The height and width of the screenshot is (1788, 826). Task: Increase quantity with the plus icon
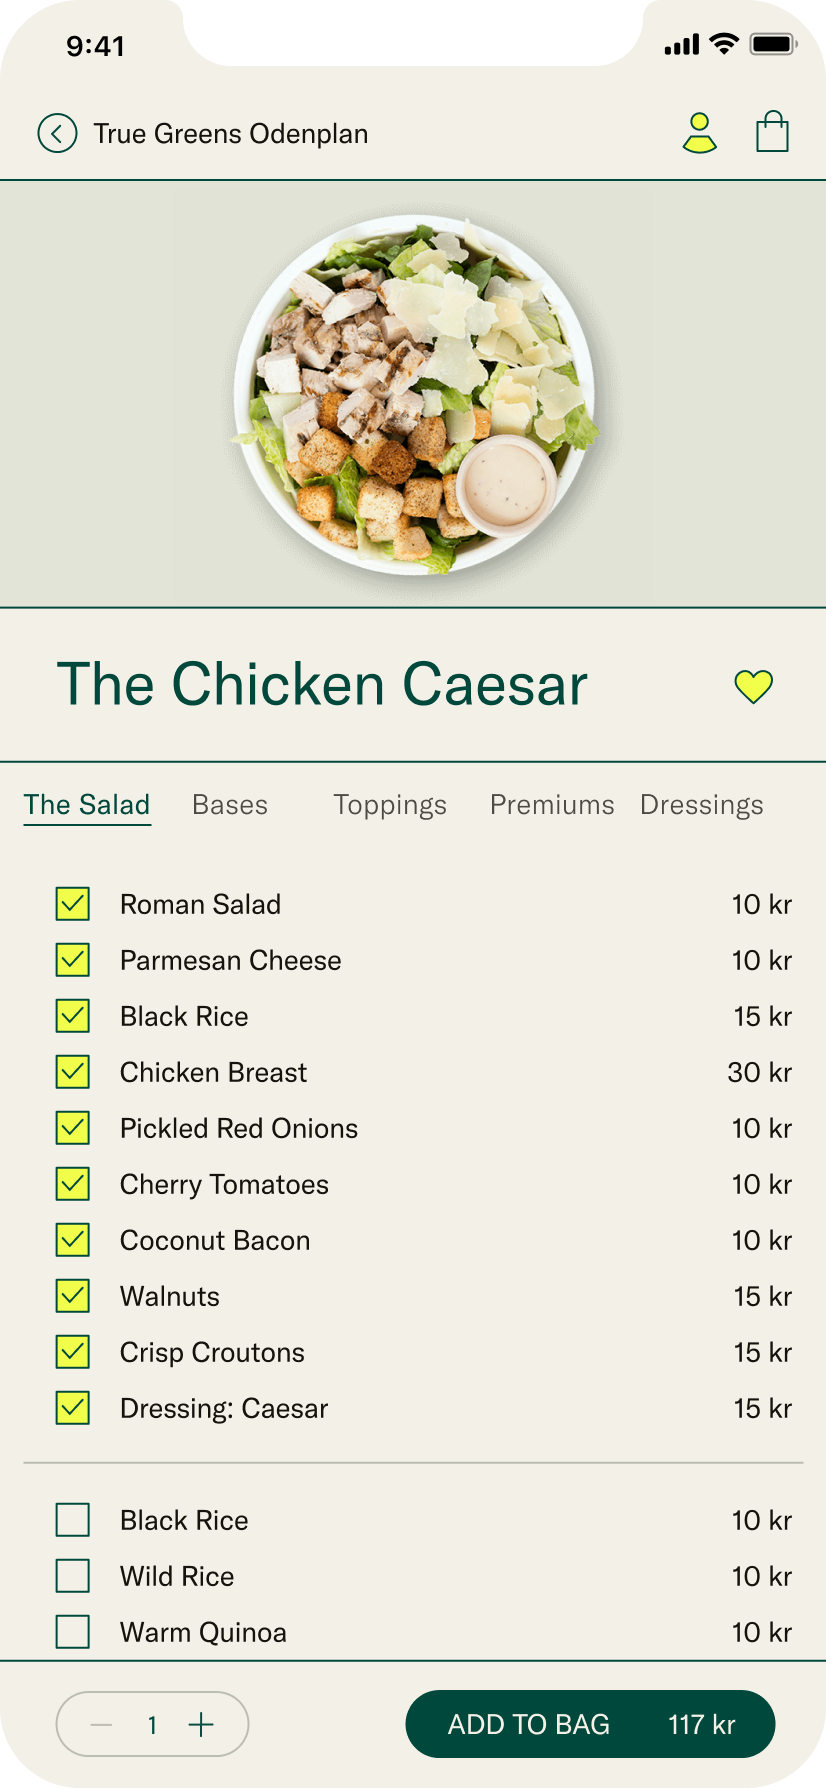[x=201, y=1724]
